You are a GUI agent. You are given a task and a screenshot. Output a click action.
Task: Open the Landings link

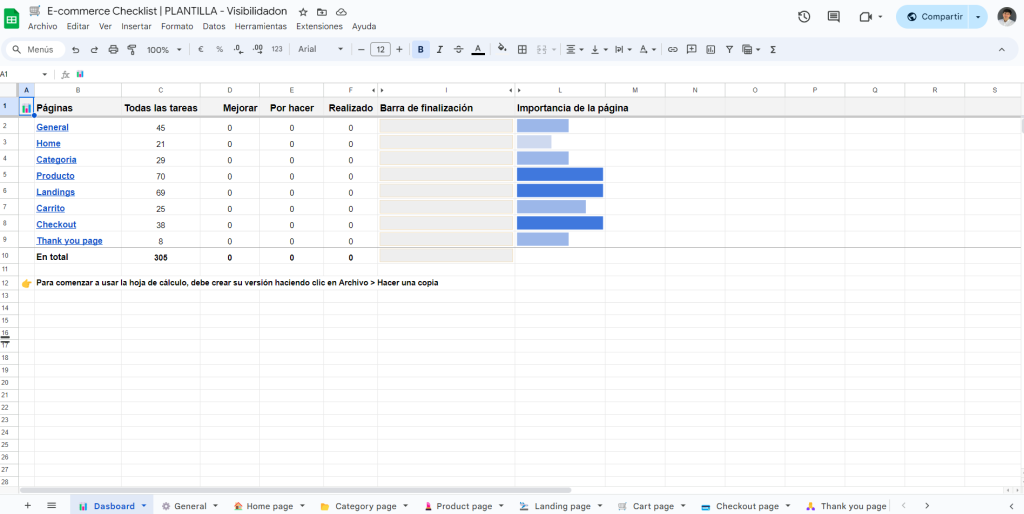coord(55,192)
